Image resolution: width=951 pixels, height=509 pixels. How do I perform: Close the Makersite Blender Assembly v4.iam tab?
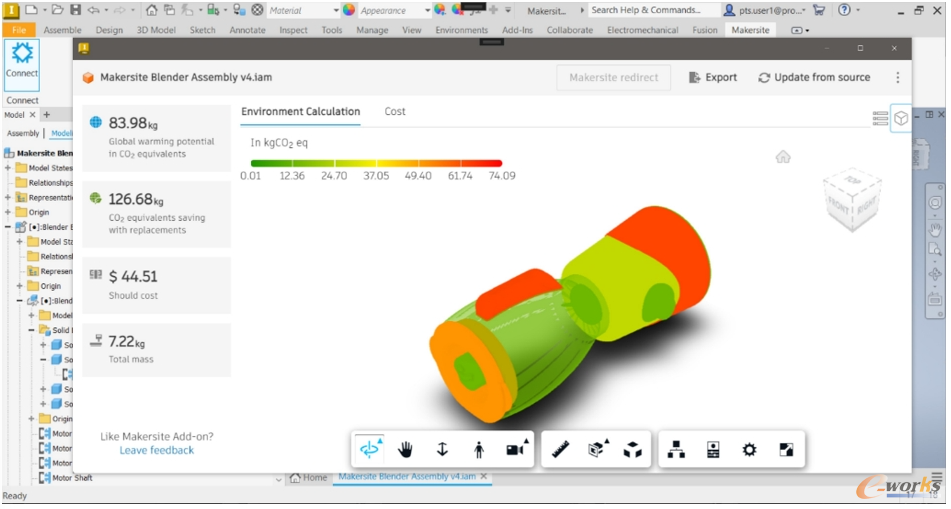[x=484, y=477]
